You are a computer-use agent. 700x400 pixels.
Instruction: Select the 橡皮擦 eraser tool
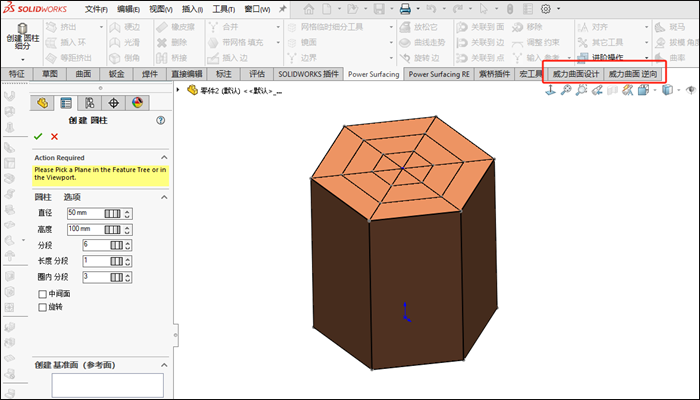(176, 27)
